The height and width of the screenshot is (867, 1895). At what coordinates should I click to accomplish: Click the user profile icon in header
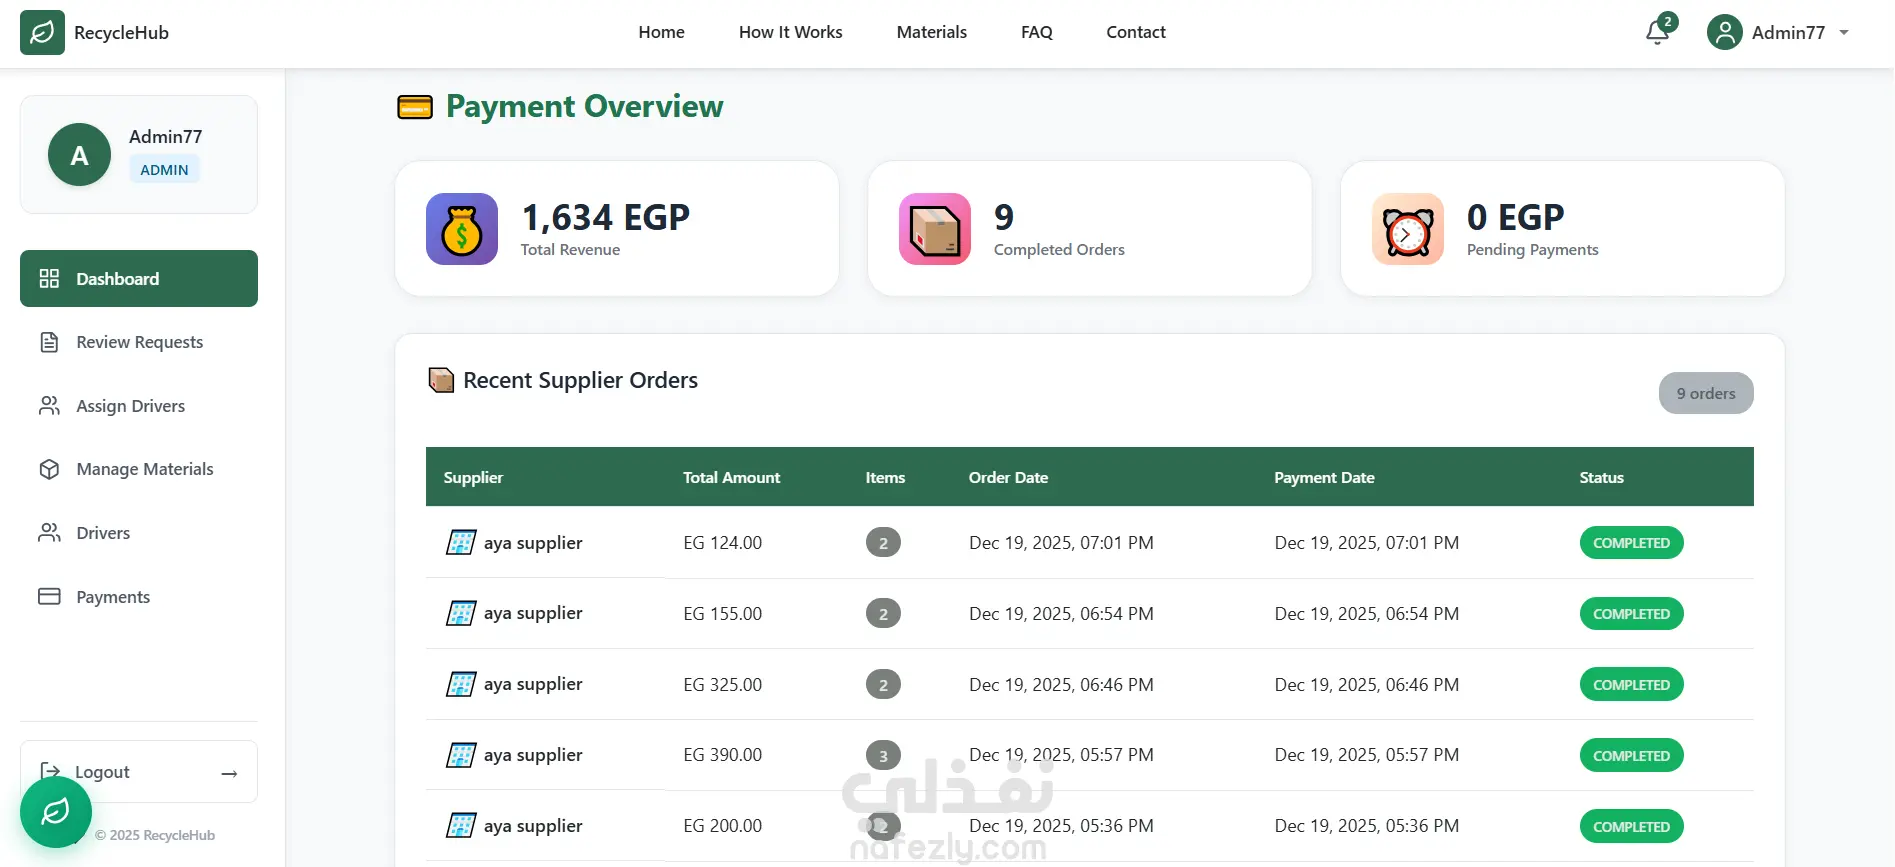(x=1725, y=33)
